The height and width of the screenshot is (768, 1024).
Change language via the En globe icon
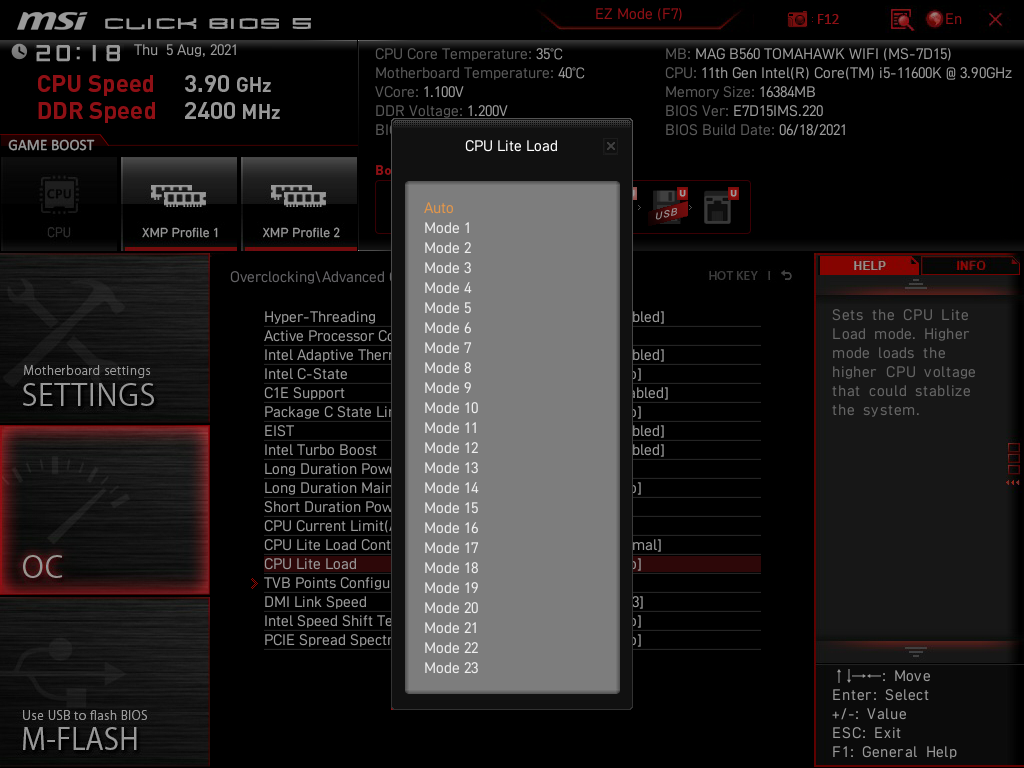944,20
